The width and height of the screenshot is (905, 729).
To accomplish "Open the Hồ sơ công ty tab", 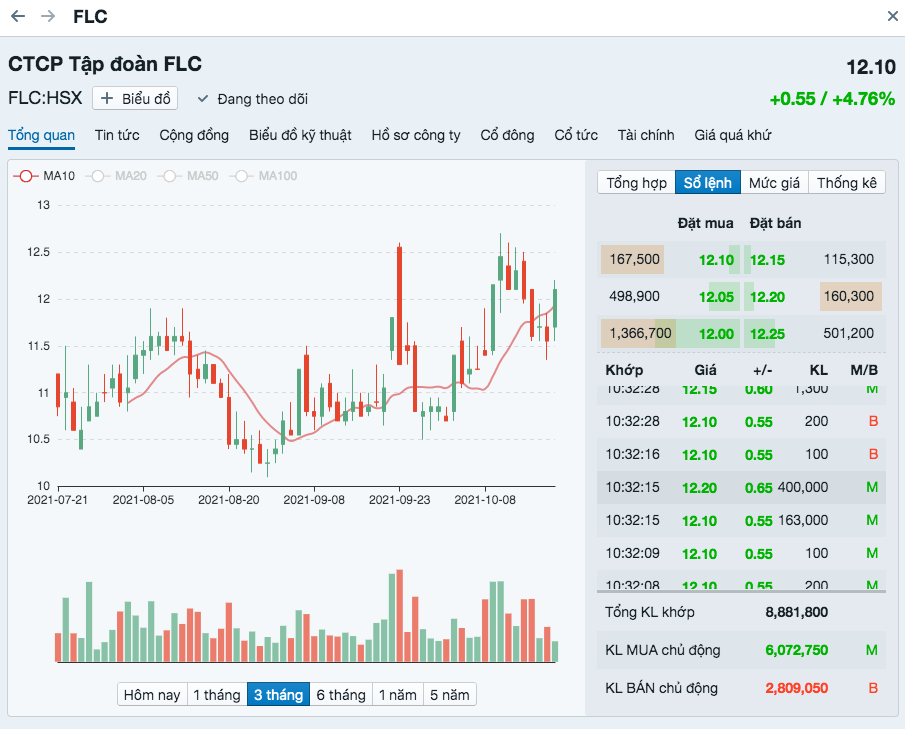I will coord(416,135).
